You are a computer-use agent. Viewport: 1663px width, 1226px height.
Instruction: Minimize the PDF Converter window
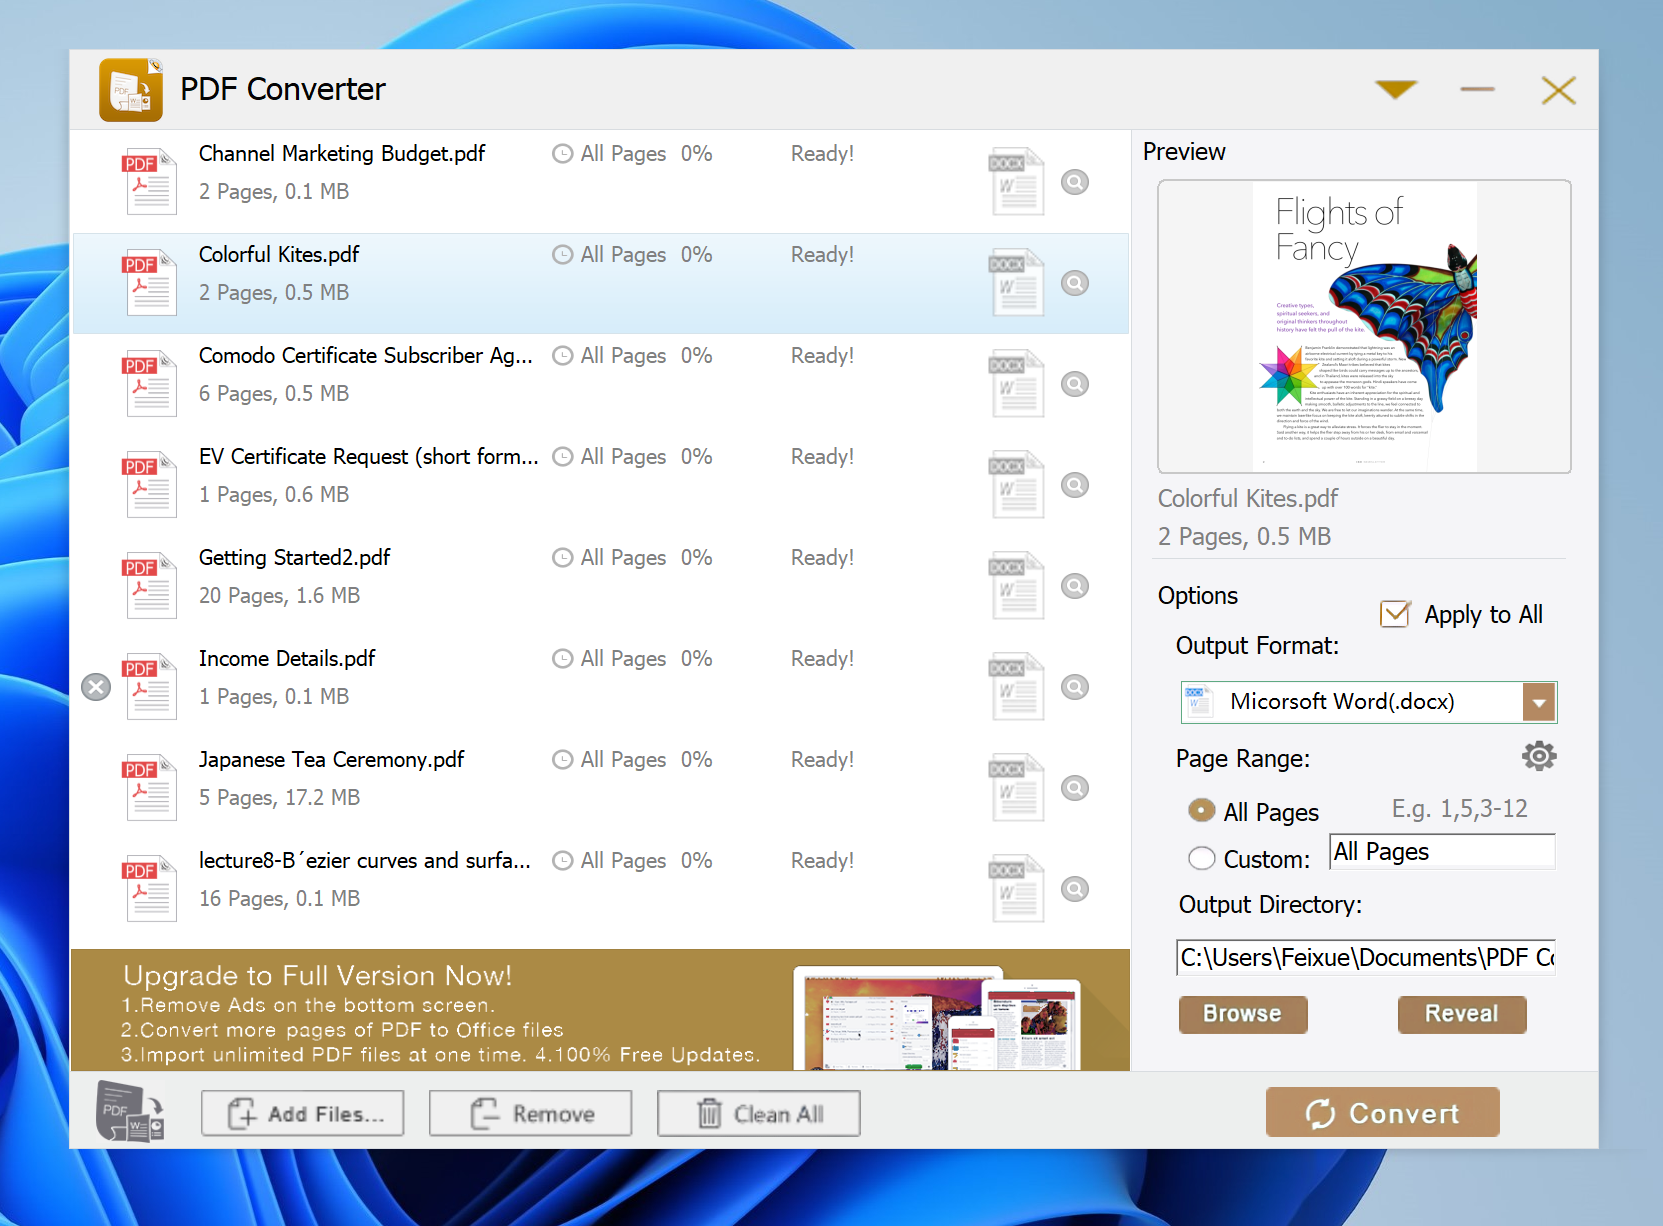(1477, 90)
